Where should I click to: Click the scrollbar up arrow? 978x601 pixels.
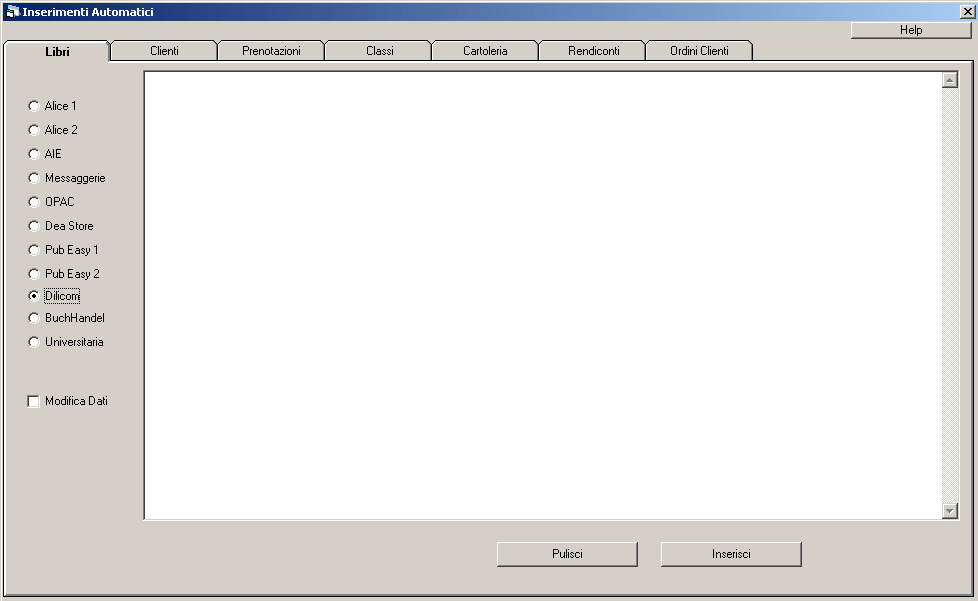click(x=950, y=80)
